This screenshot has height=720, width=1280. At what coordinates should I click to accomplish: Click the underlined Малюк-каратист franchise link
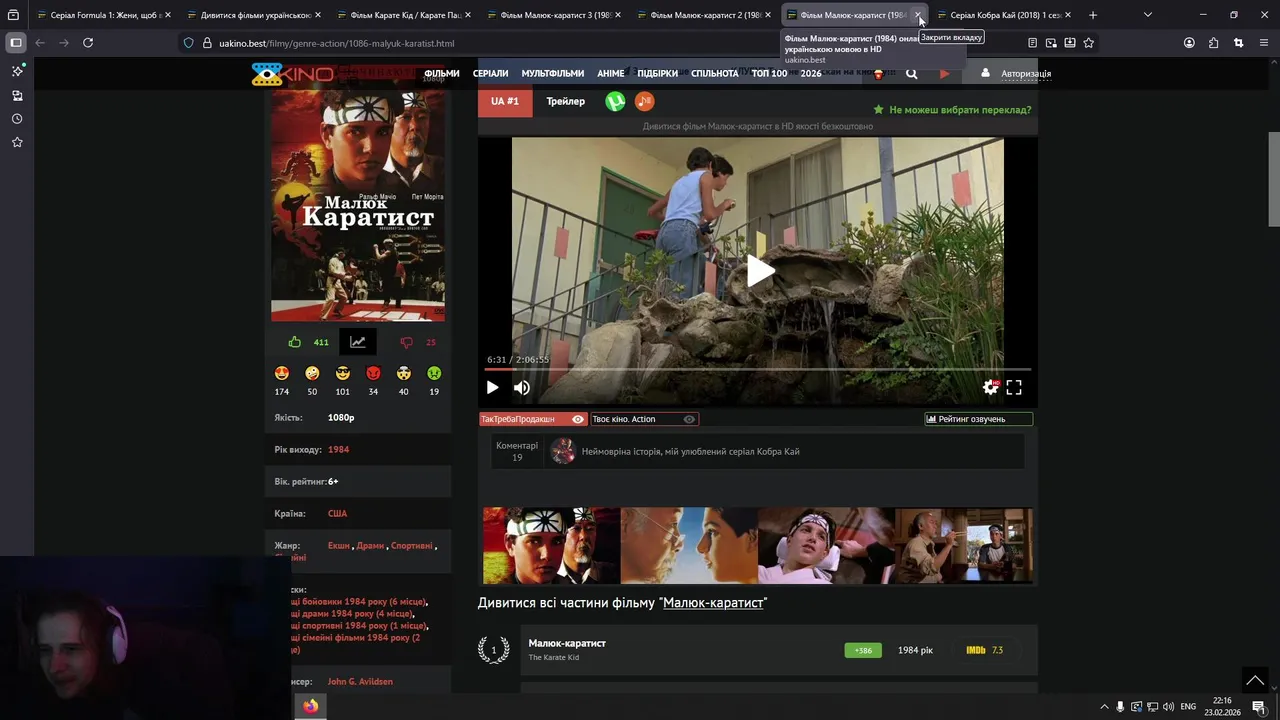click(713, 603)
